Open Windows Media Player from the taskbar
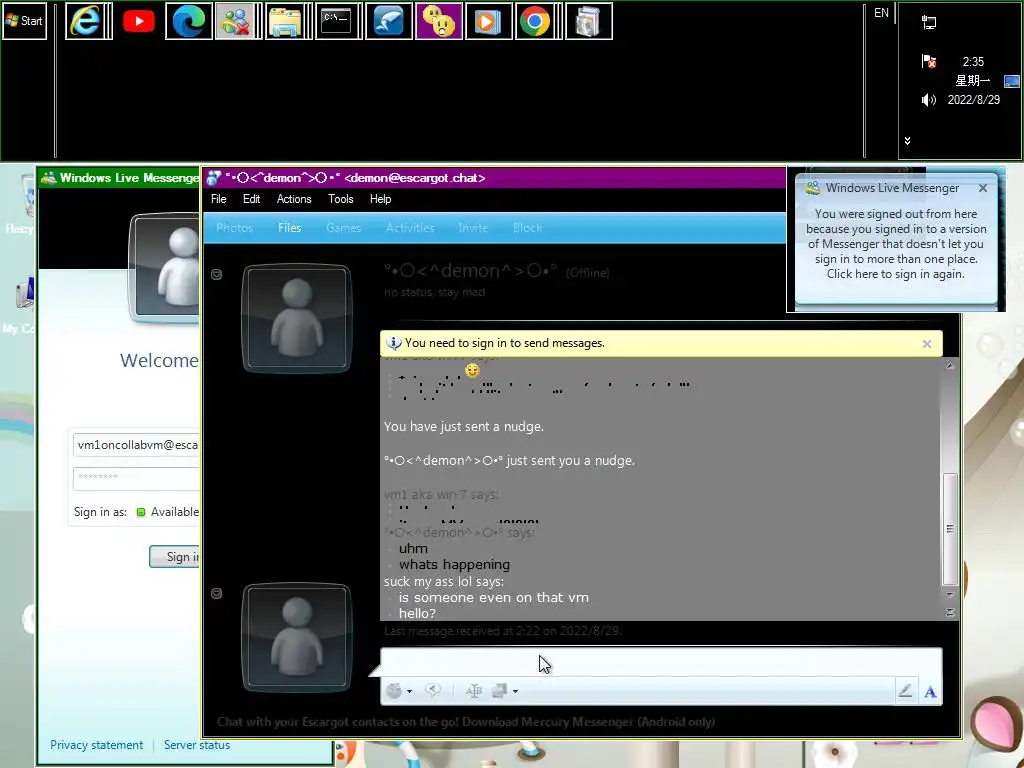Image resolution: width=1024 pixels, height=768 pixels. pos(488,22)
